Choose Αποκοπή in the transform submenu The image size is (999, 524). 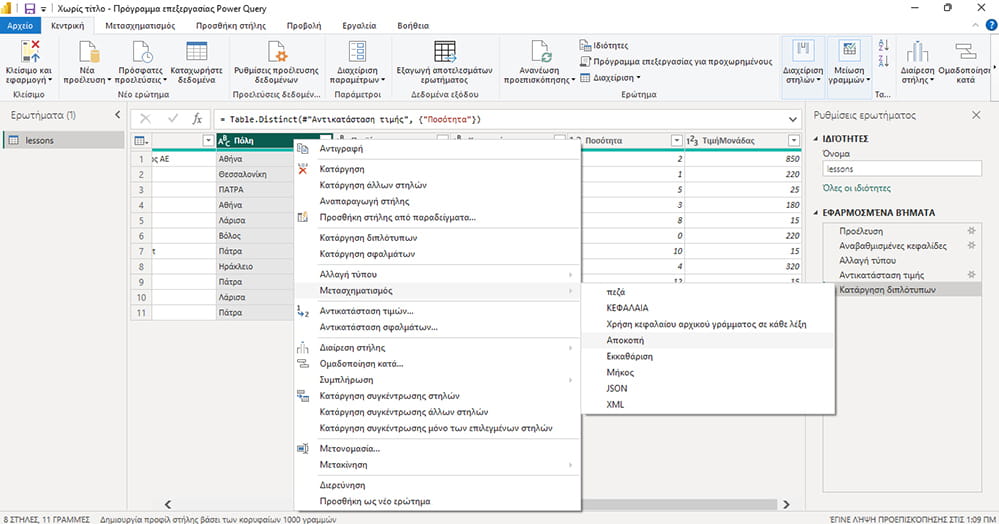[708, 340]
